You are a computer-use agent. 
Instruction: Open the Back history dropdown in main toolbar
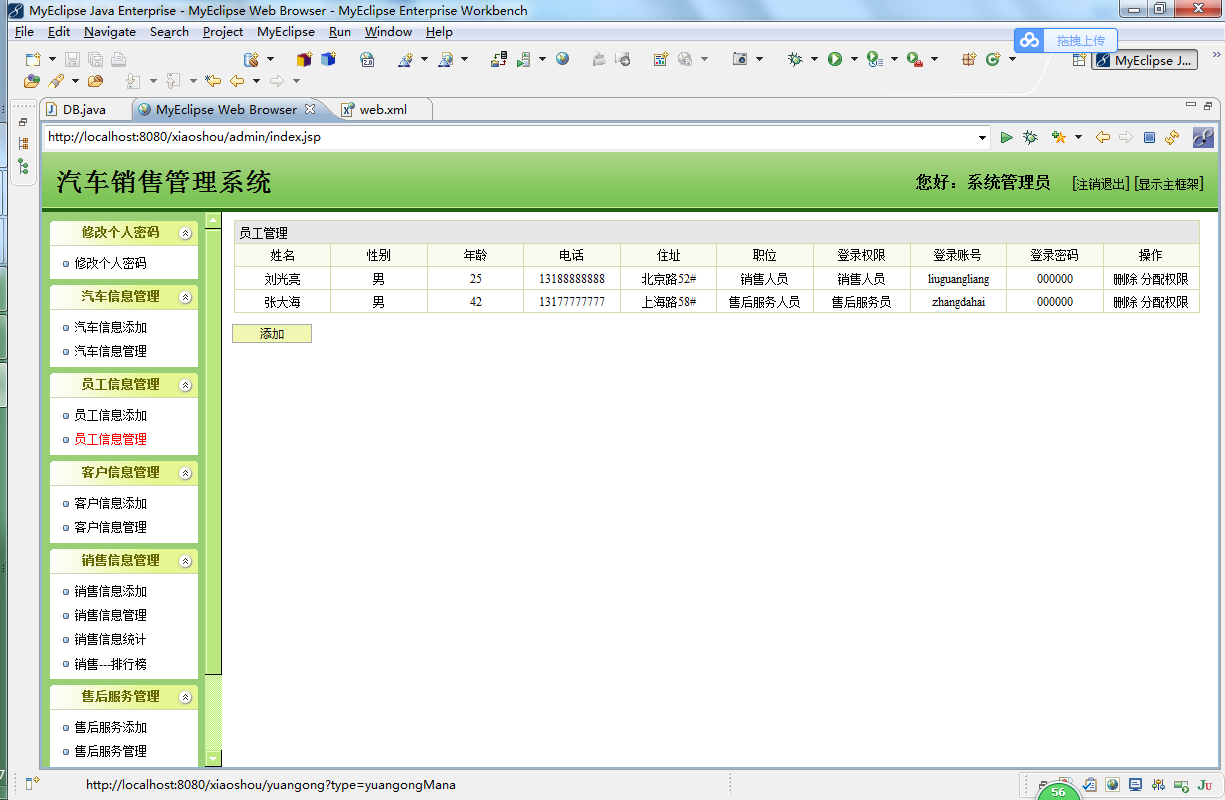coord(256,81)
